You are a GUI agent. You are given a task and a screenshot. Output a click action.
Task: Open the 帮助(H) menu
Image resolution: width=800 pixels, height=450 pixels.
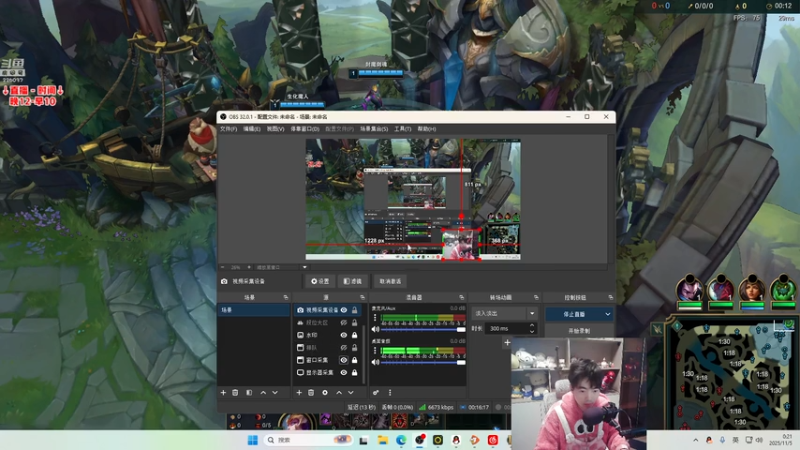[x=427, y=129]
